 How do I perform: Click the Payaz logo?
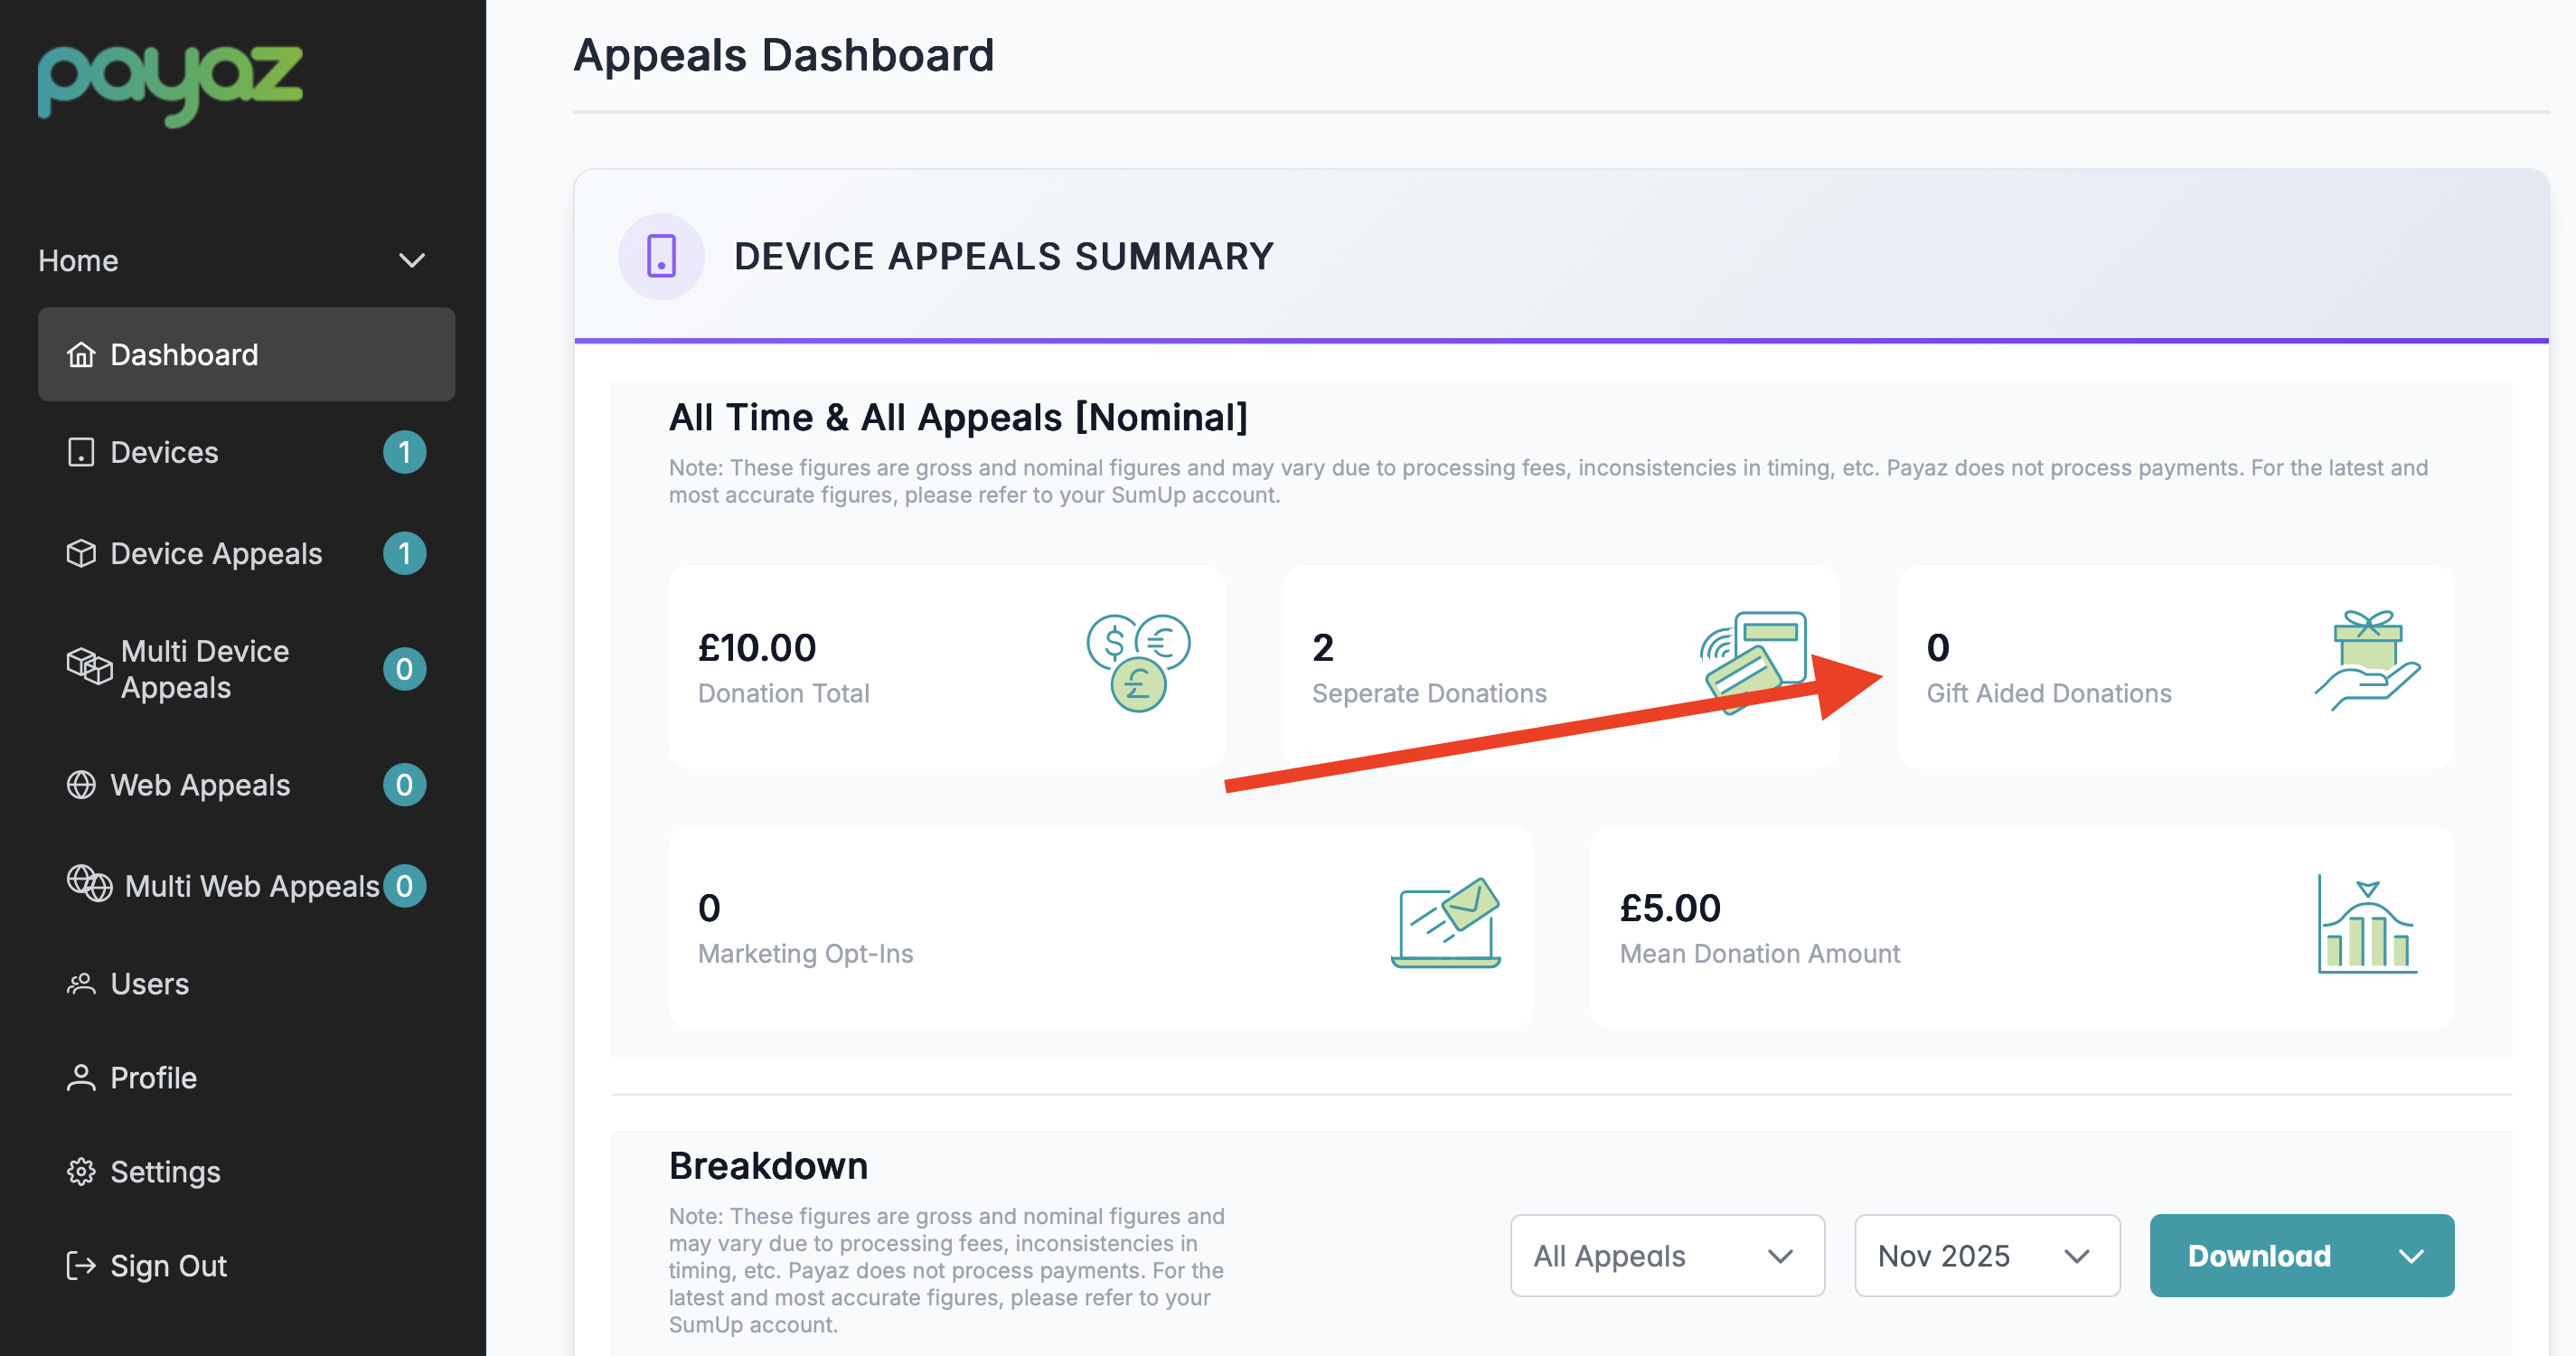click(170, 85)
